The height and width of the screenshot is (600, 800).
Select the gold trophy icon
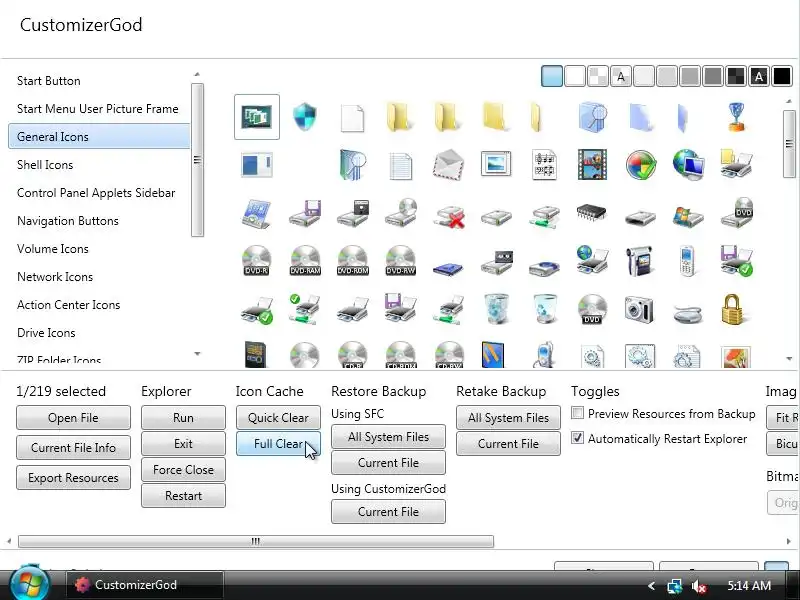pyautogui.click(x=736, y=116)
